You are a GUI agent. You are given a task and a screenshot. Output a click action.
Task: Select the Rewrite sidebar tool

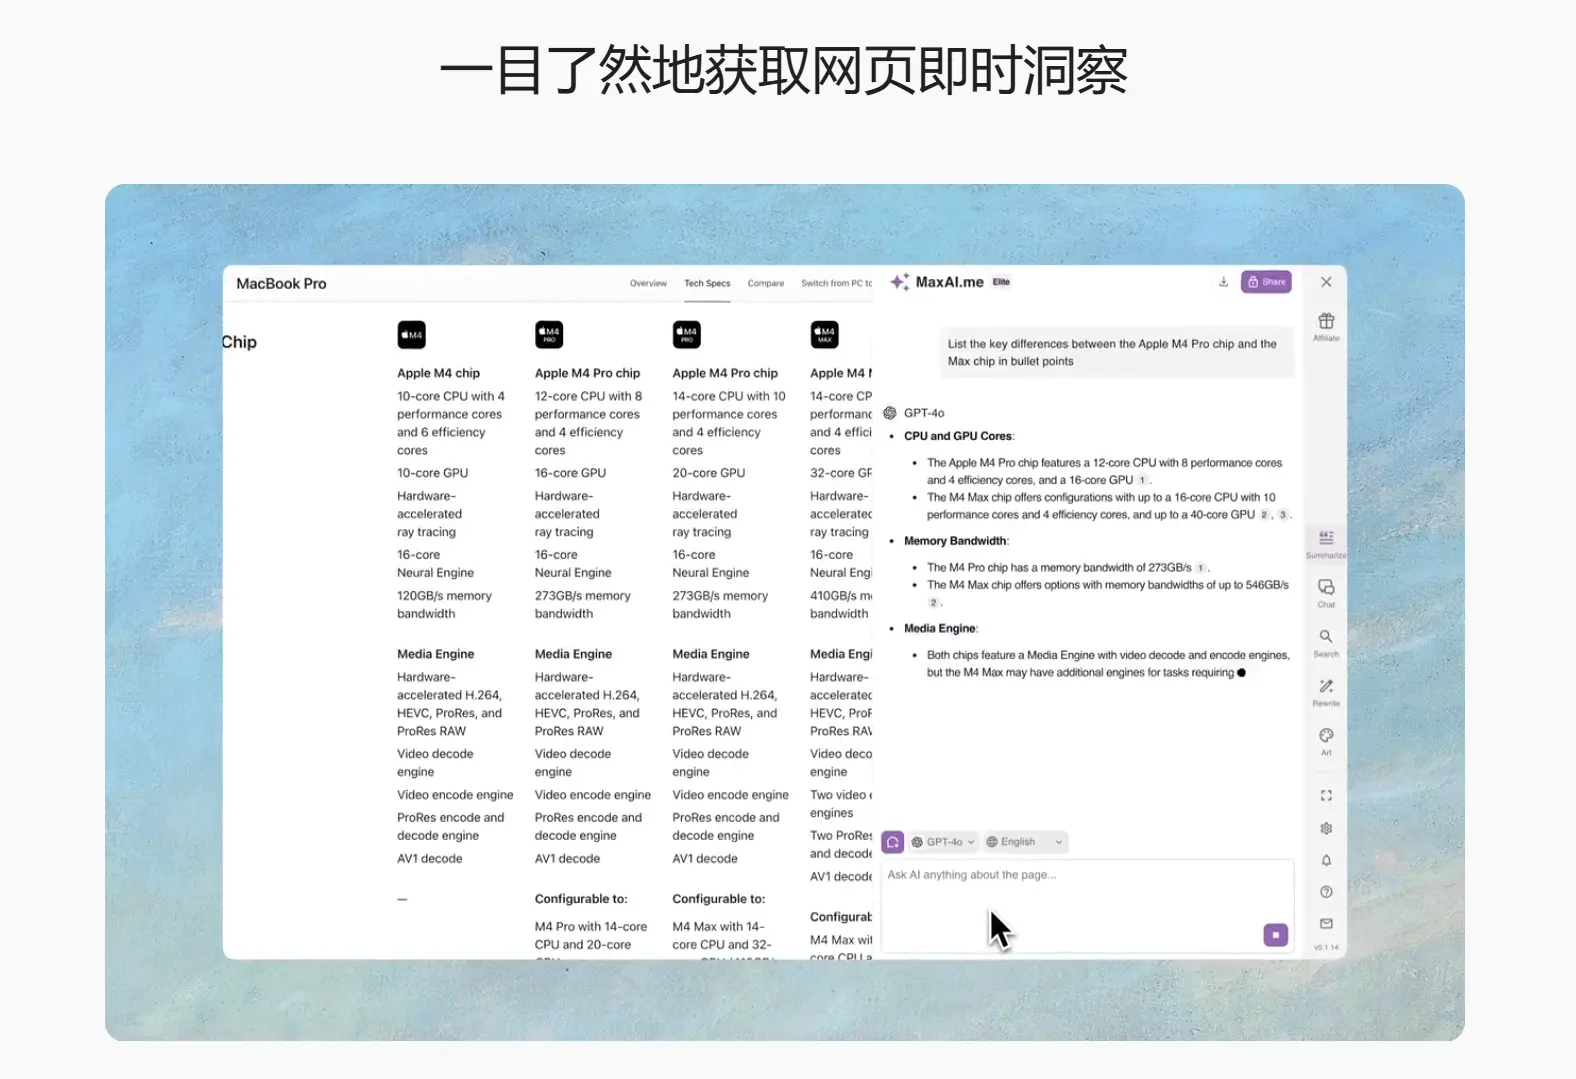click(x=1326, y=687)
